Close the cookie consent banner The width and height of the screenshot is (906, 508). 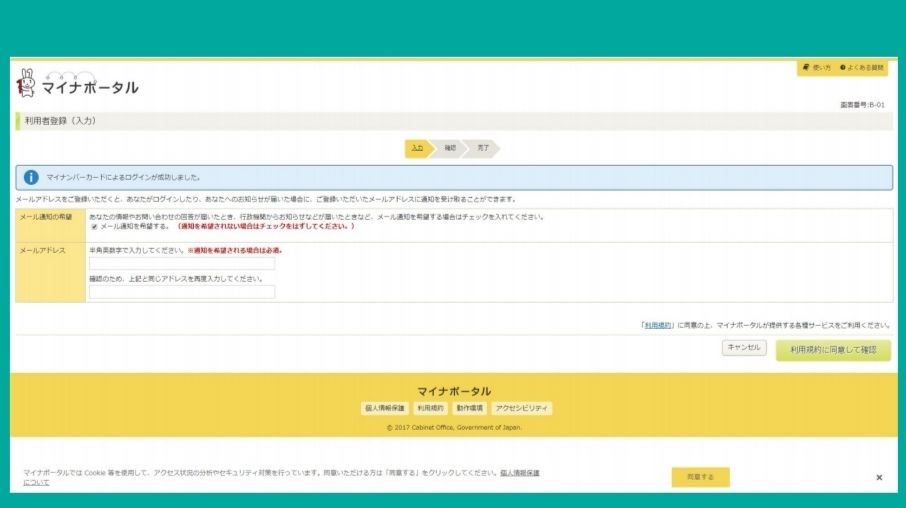click(x=879, y=477)
